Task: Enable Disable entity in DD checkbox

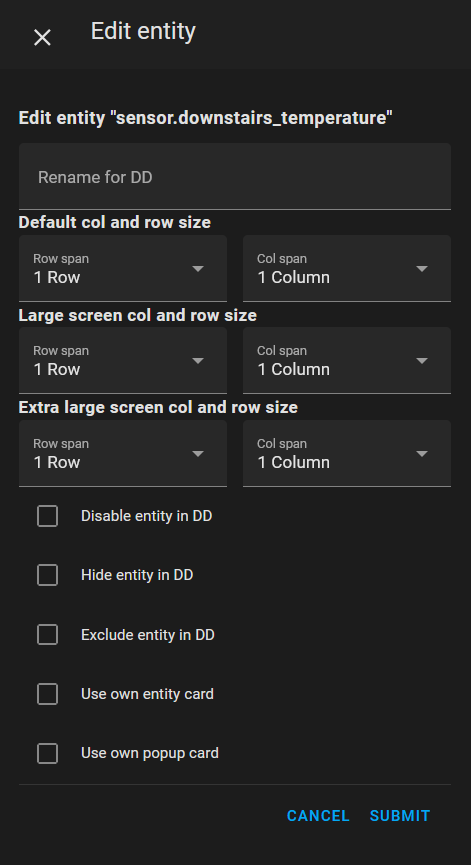Action: 47,516
